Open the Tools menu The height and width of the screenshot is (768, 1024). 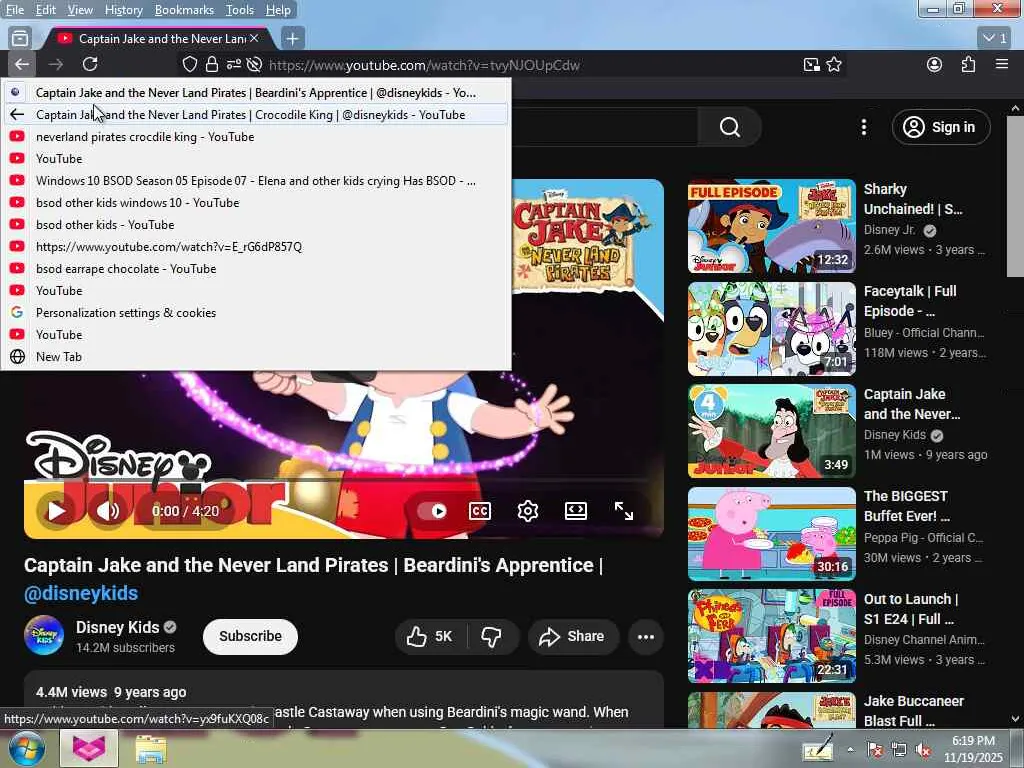click(x=240, y=10)
